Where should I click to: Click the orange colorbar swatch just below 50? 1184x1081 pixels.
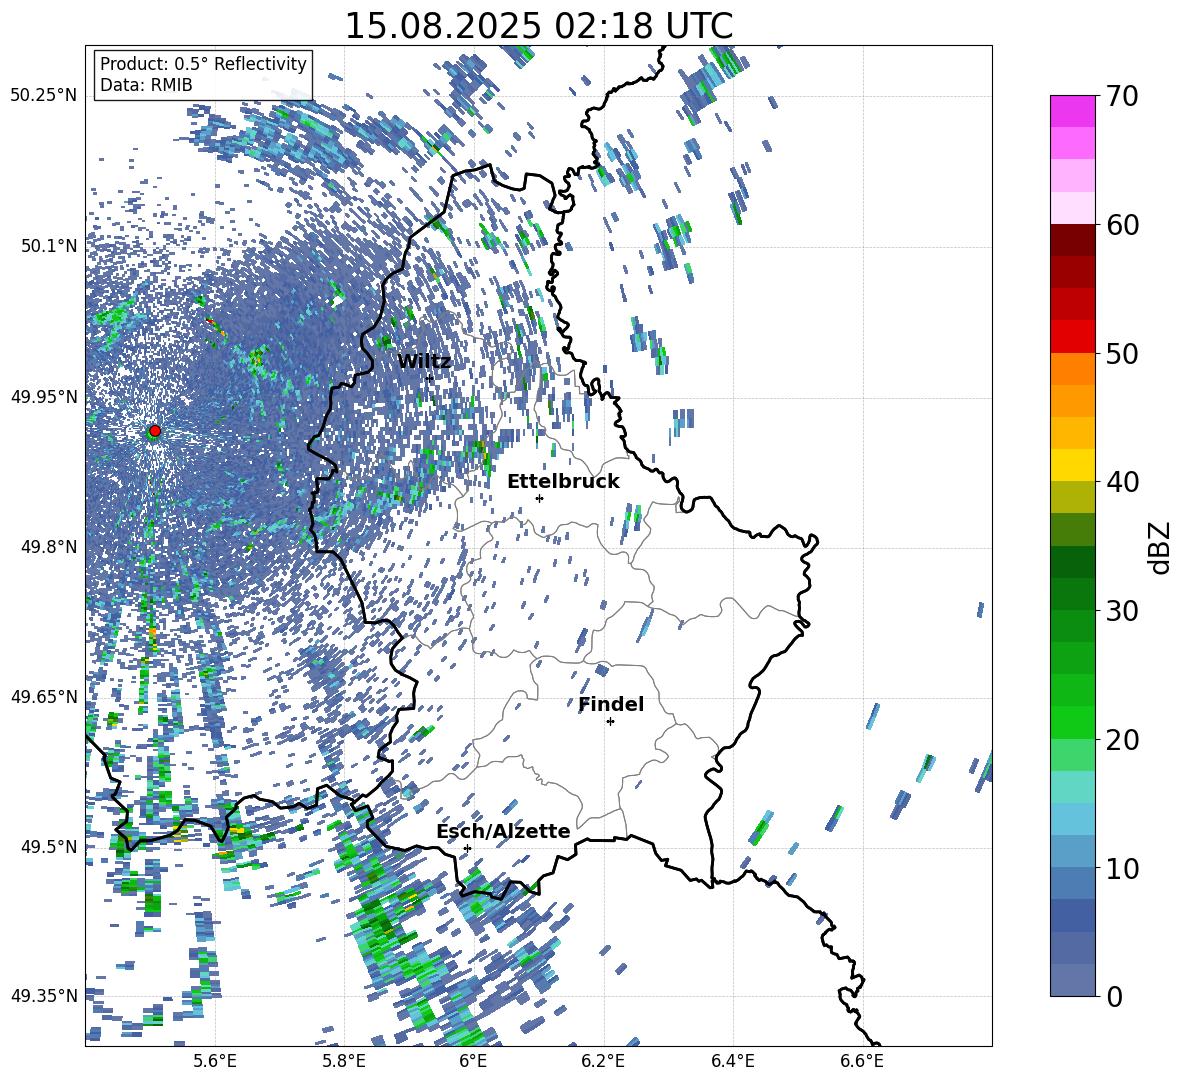click(1072, 368)
